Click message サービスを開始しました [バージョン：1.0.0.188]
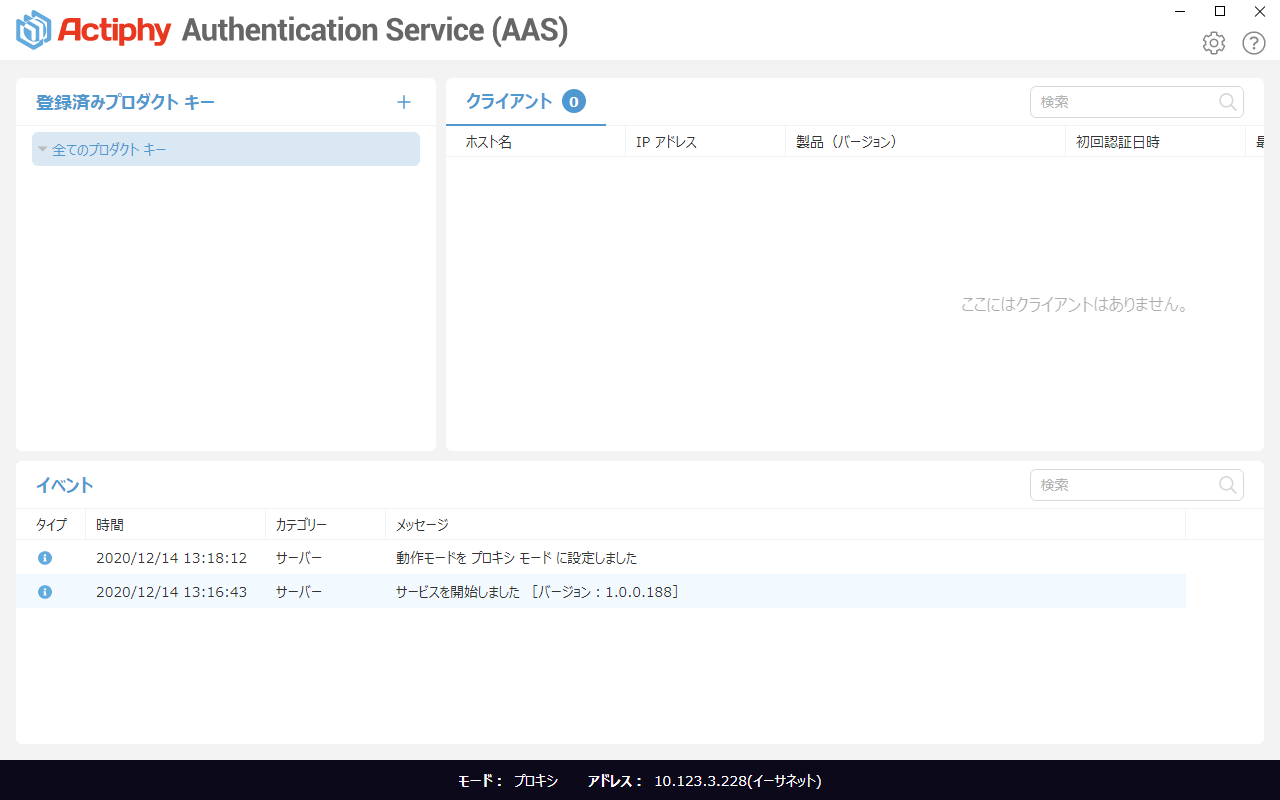This screenshot has width=1280, height=800. (x=538, y=592)
